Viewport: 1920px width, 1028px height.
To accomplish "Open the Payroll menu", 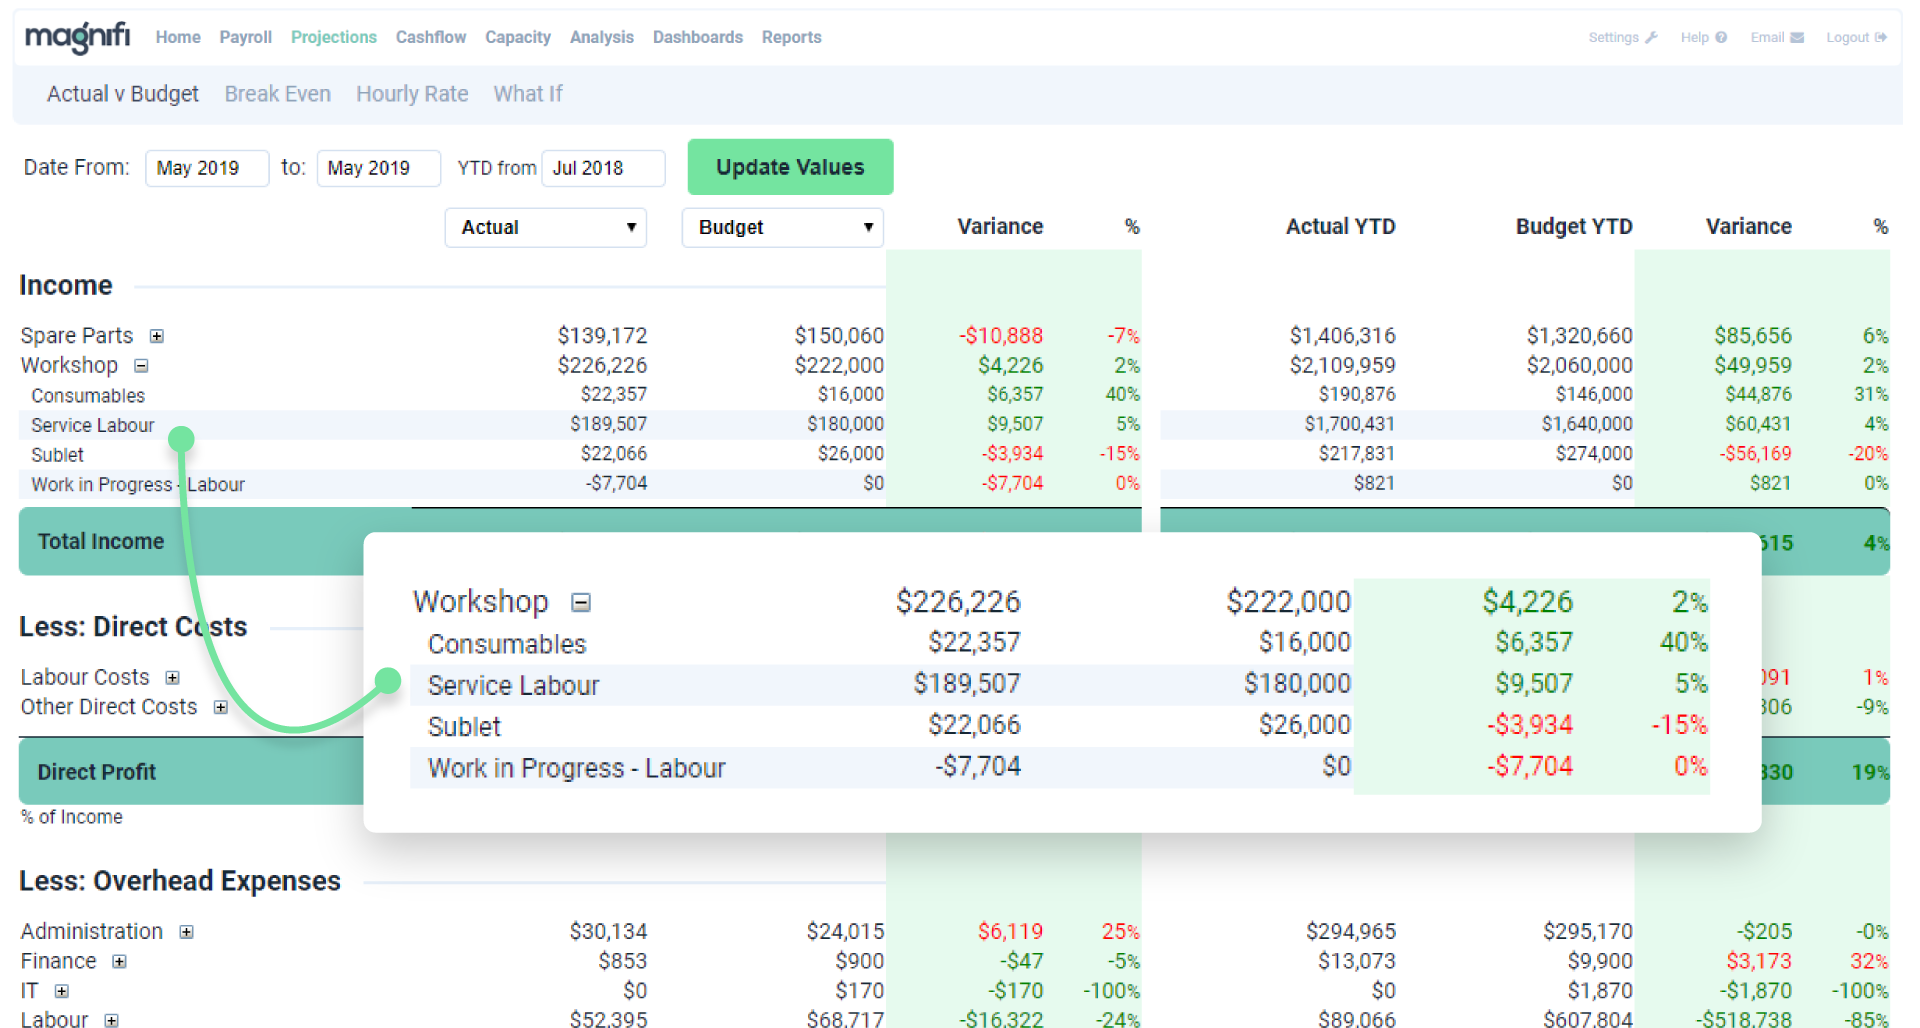I will [245, 37].
